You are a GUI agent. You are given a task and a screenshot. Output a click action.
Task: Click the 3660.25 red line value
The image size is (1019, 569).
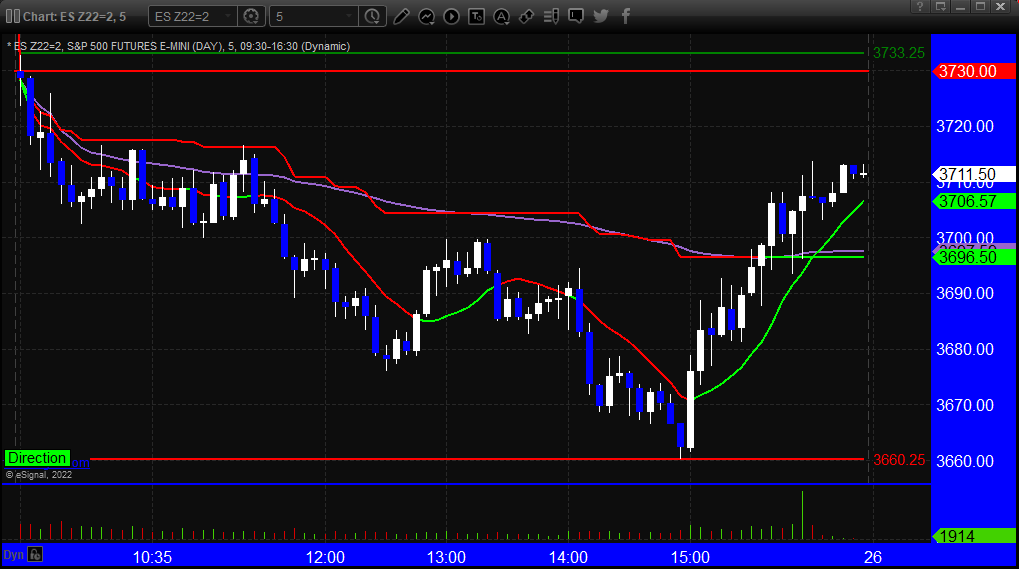click(899, 460)
